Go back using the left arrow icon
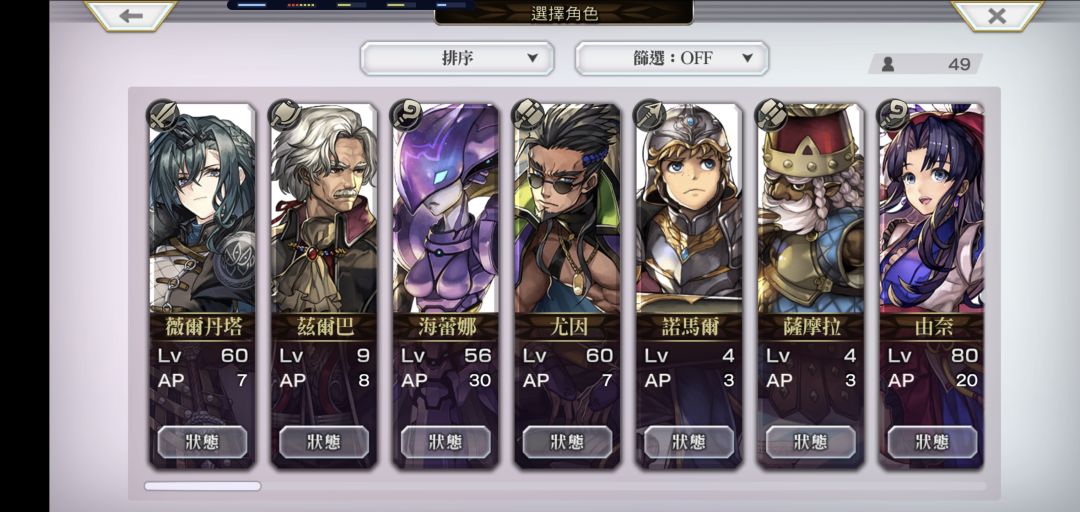The width and height of the screenshot is (1080, 512). (x=130, y=15)
